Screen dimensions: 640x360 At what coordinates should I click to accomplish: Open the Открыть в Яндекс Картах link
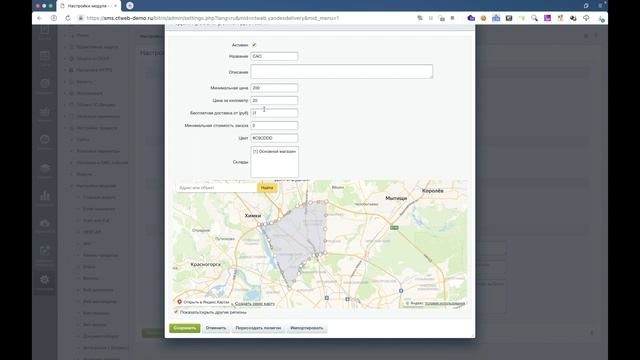click(207, 302)
